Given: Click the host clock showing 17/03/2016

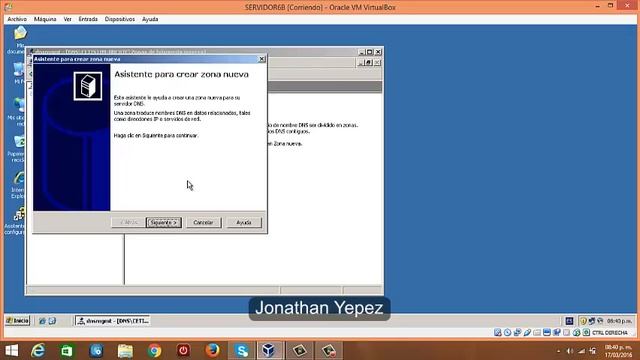Looking at the screenshot, I should pyautogui.click(x=618, y=351).
